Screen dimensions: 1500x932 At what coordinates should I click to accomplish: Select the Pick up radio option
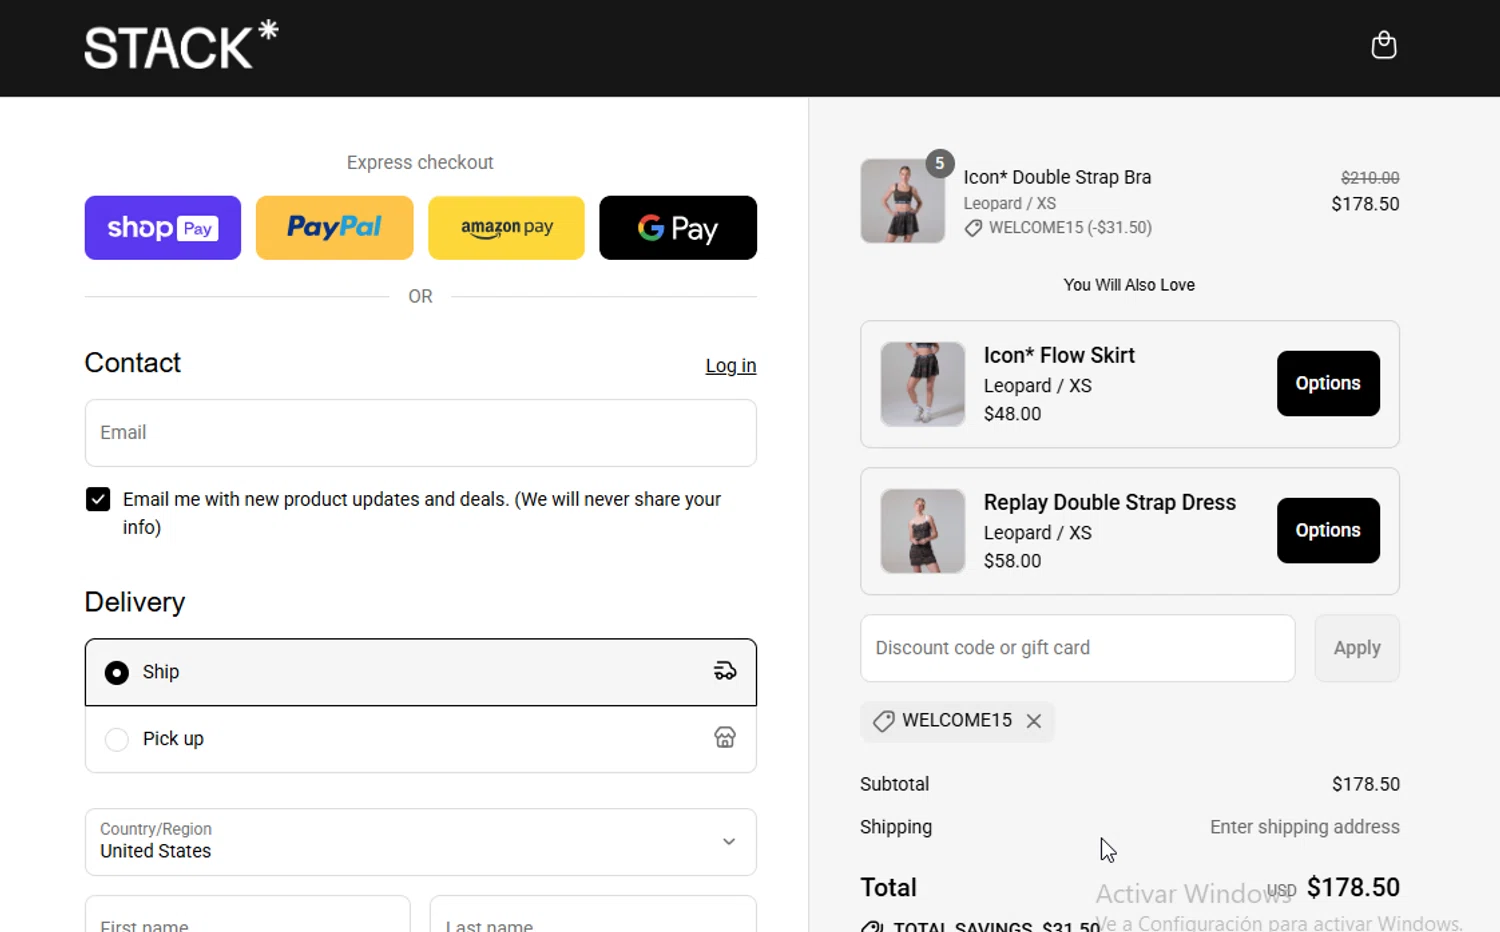(117, 739)
